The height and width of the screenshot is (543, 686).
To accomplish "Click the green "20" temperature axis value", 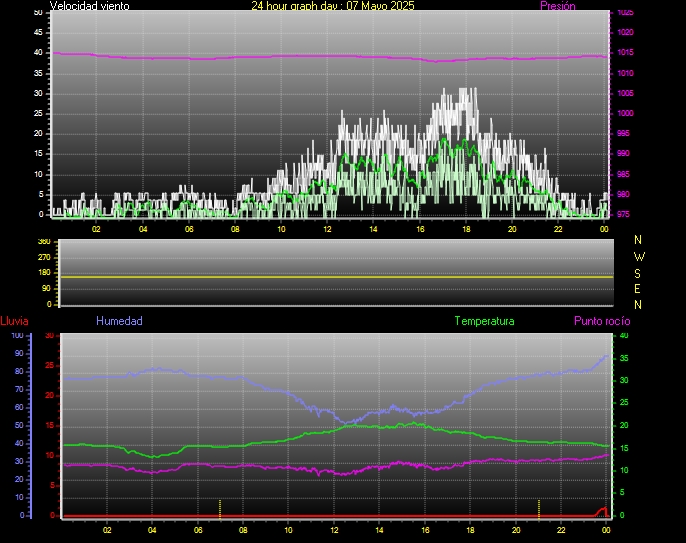I will 624,425.
